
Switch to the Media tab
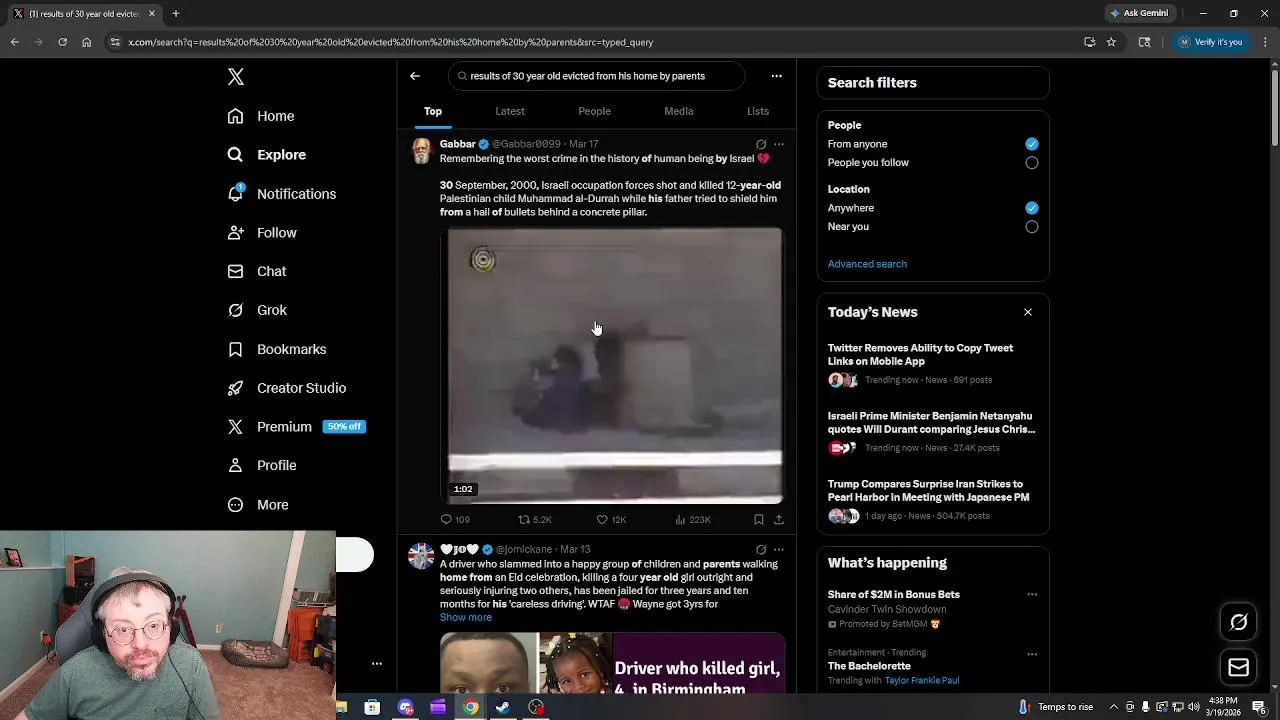pyautogui.click(x=679, y=111)
